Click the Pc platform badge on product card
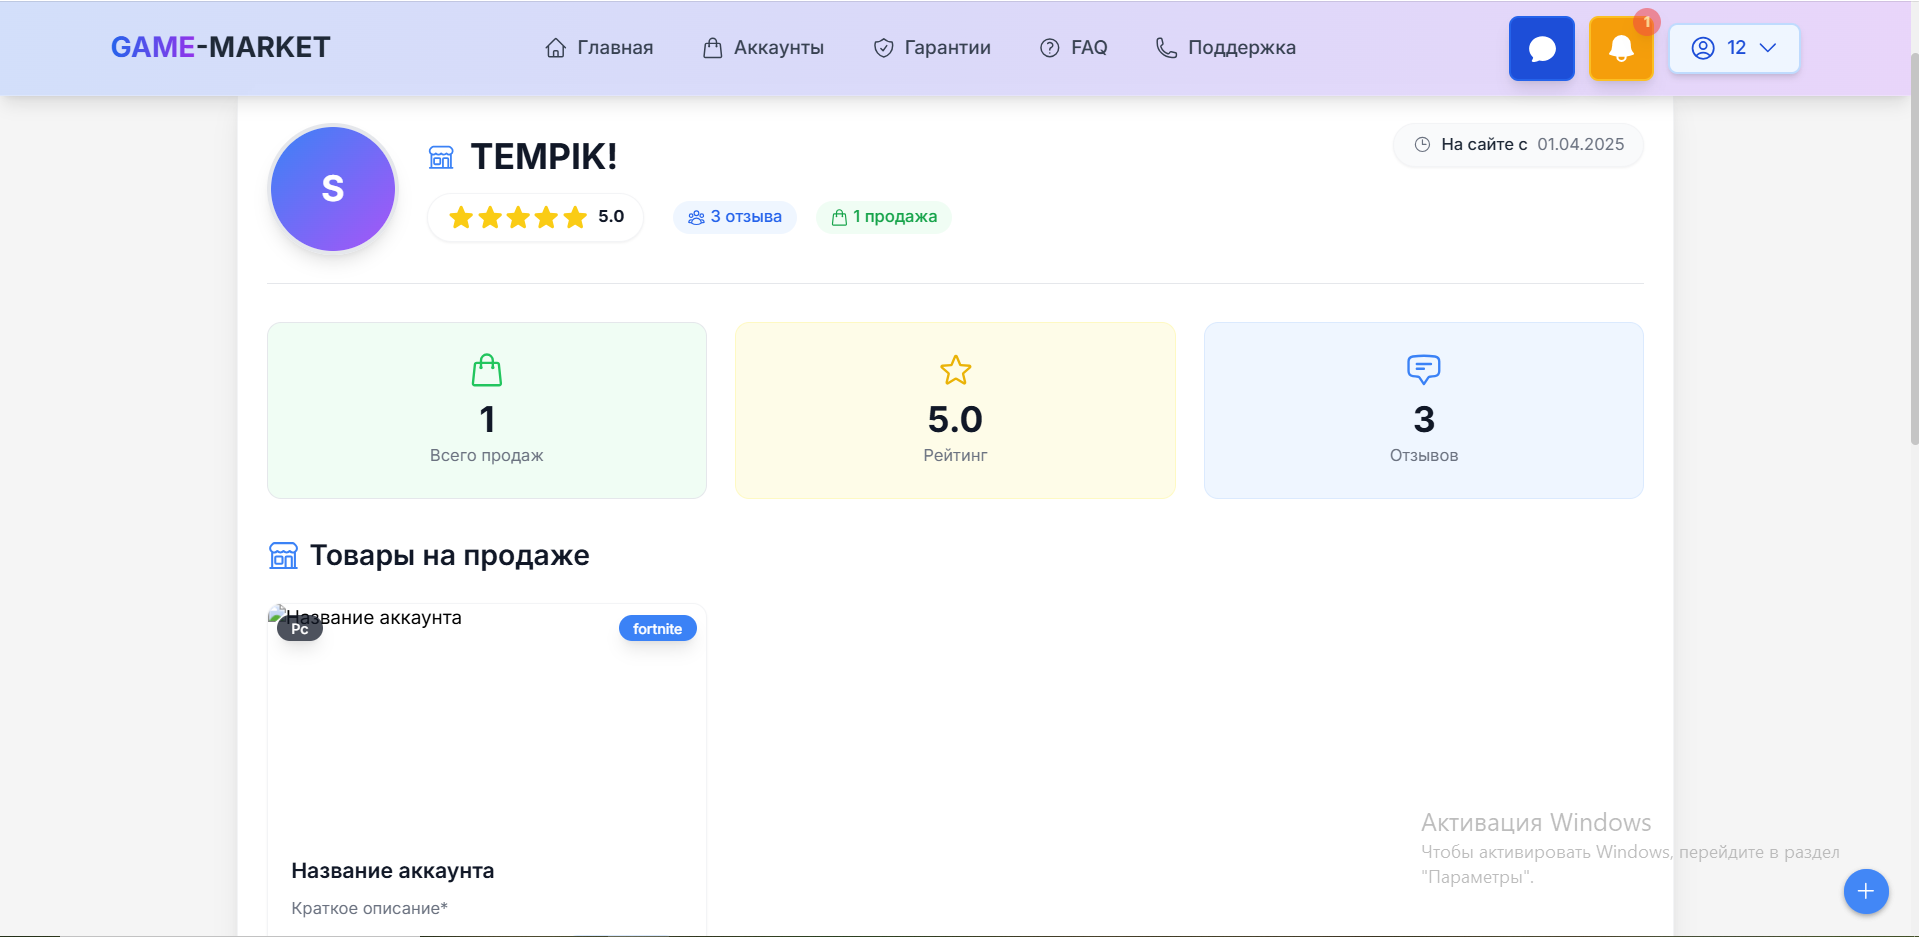This screenshot has height=937, width=1919. coord(300,629)
